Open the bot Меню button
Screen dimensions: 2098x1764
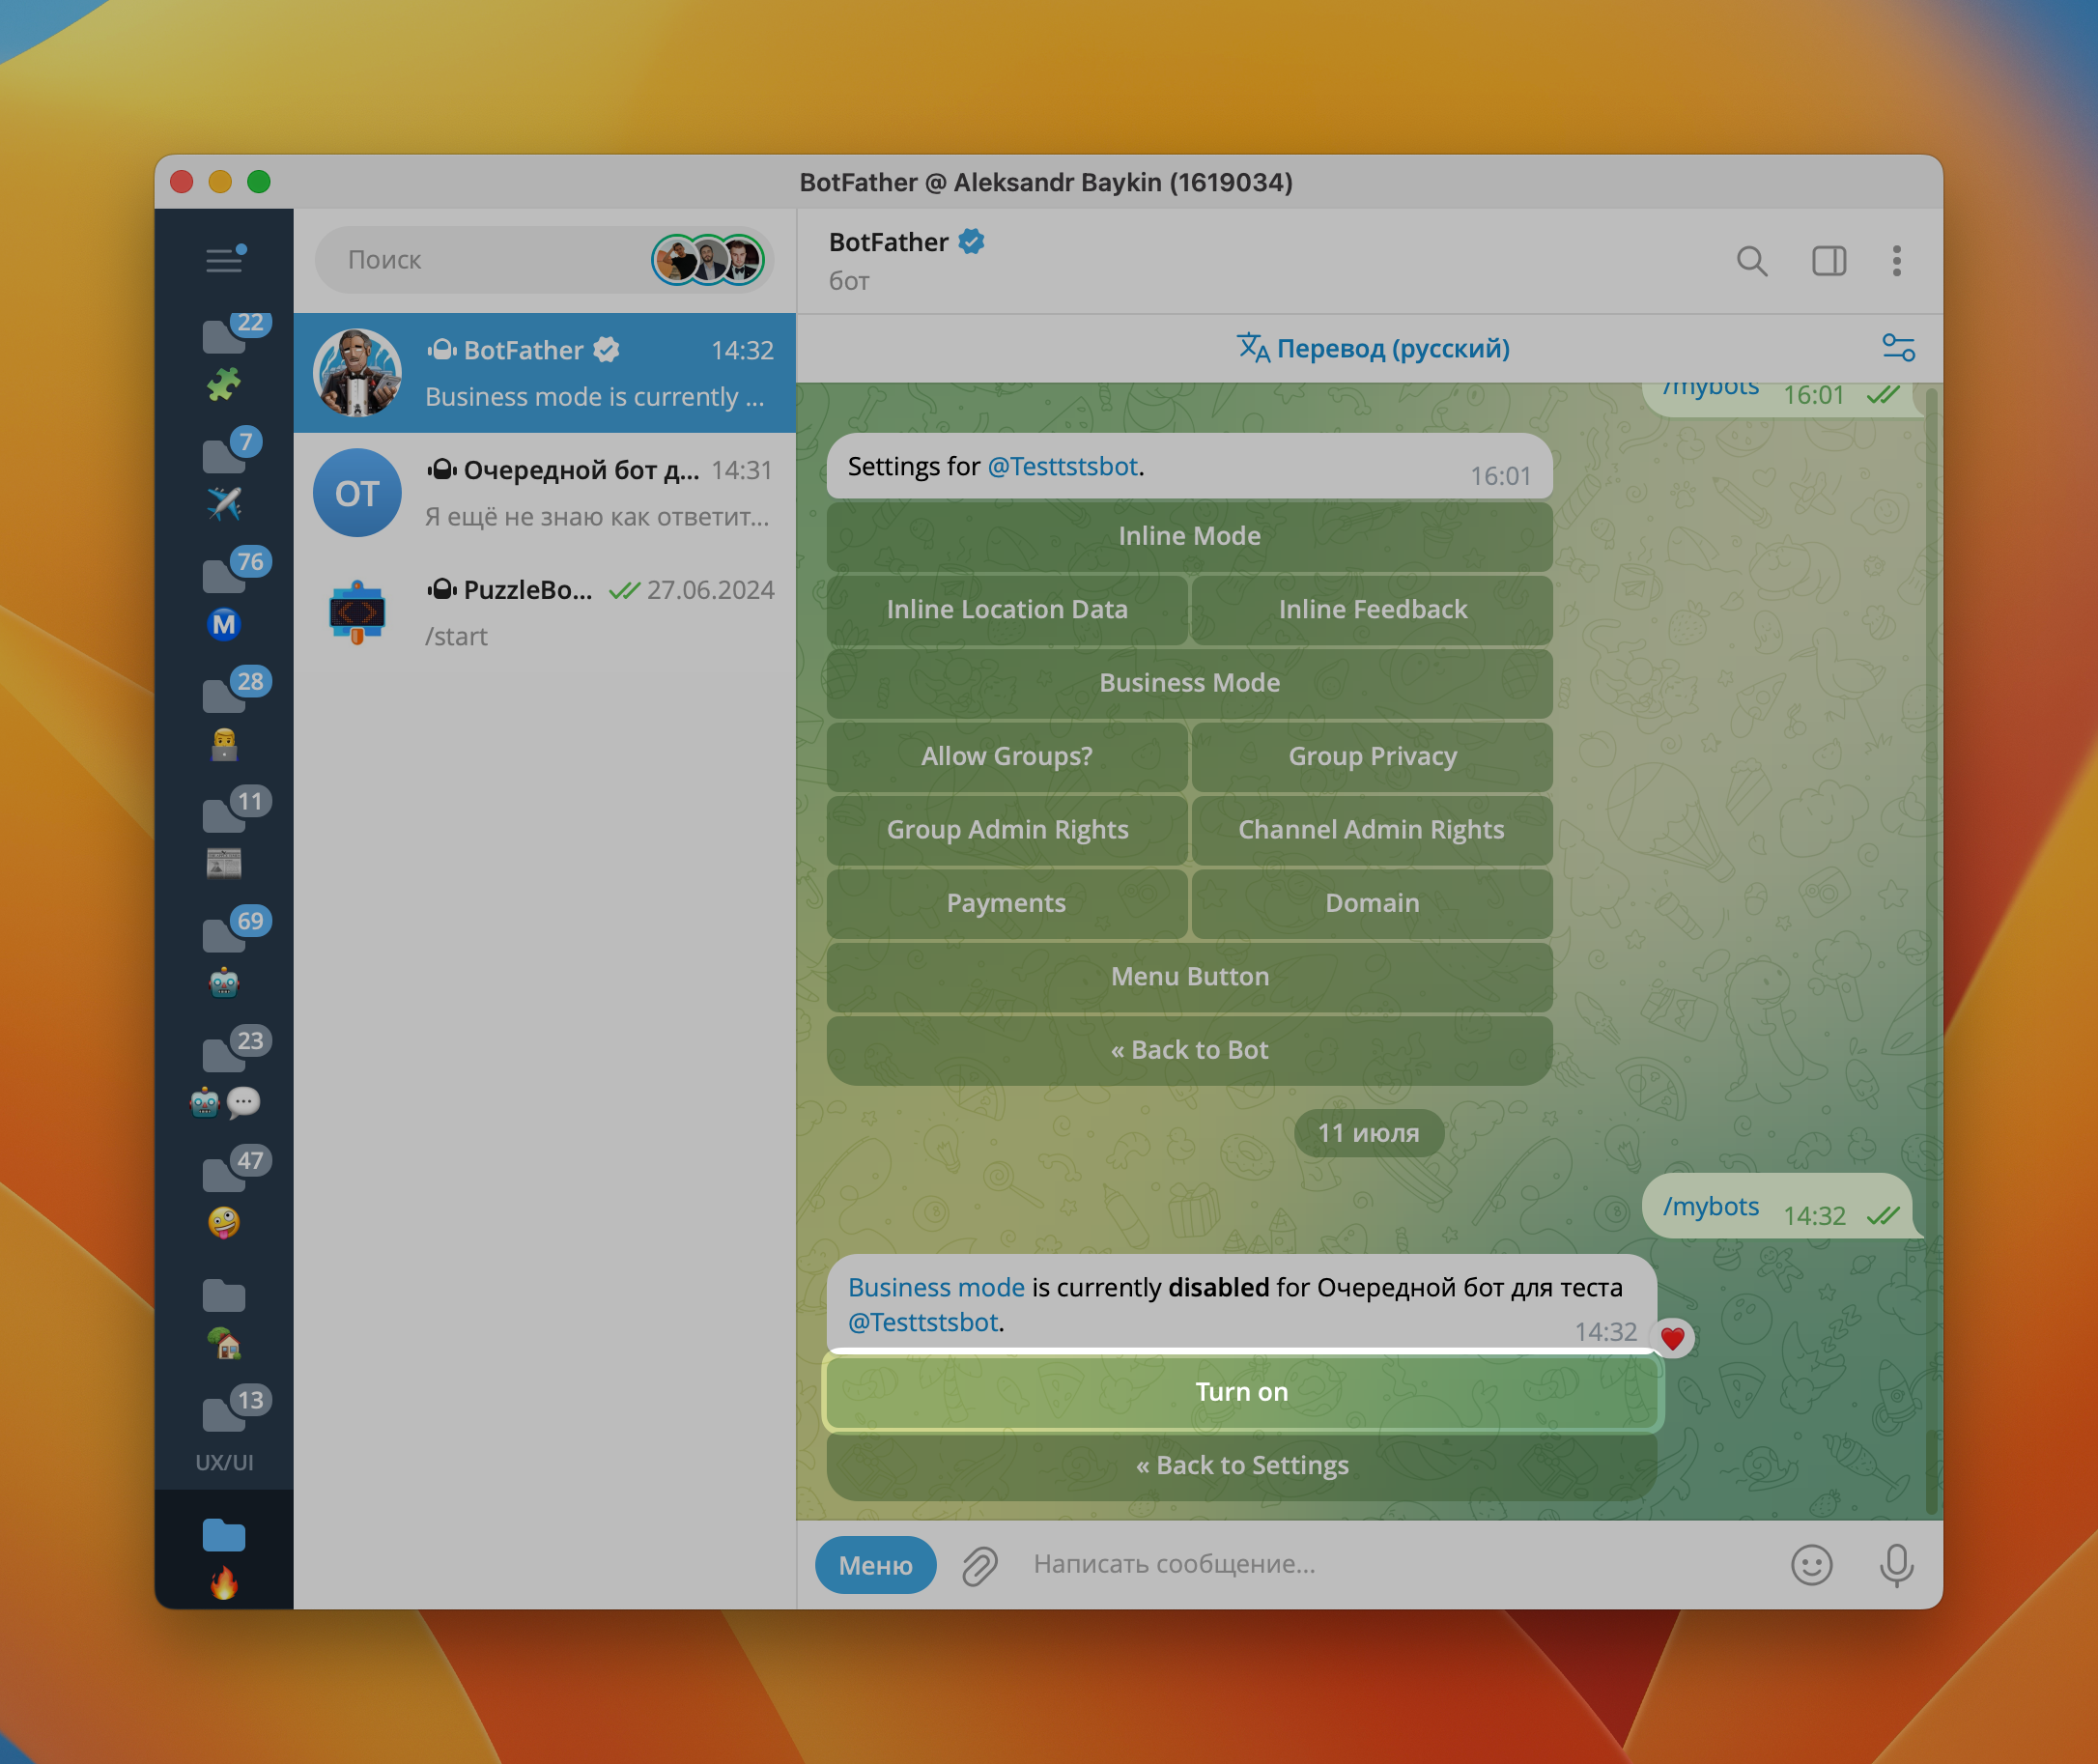tap(875, 1565)
